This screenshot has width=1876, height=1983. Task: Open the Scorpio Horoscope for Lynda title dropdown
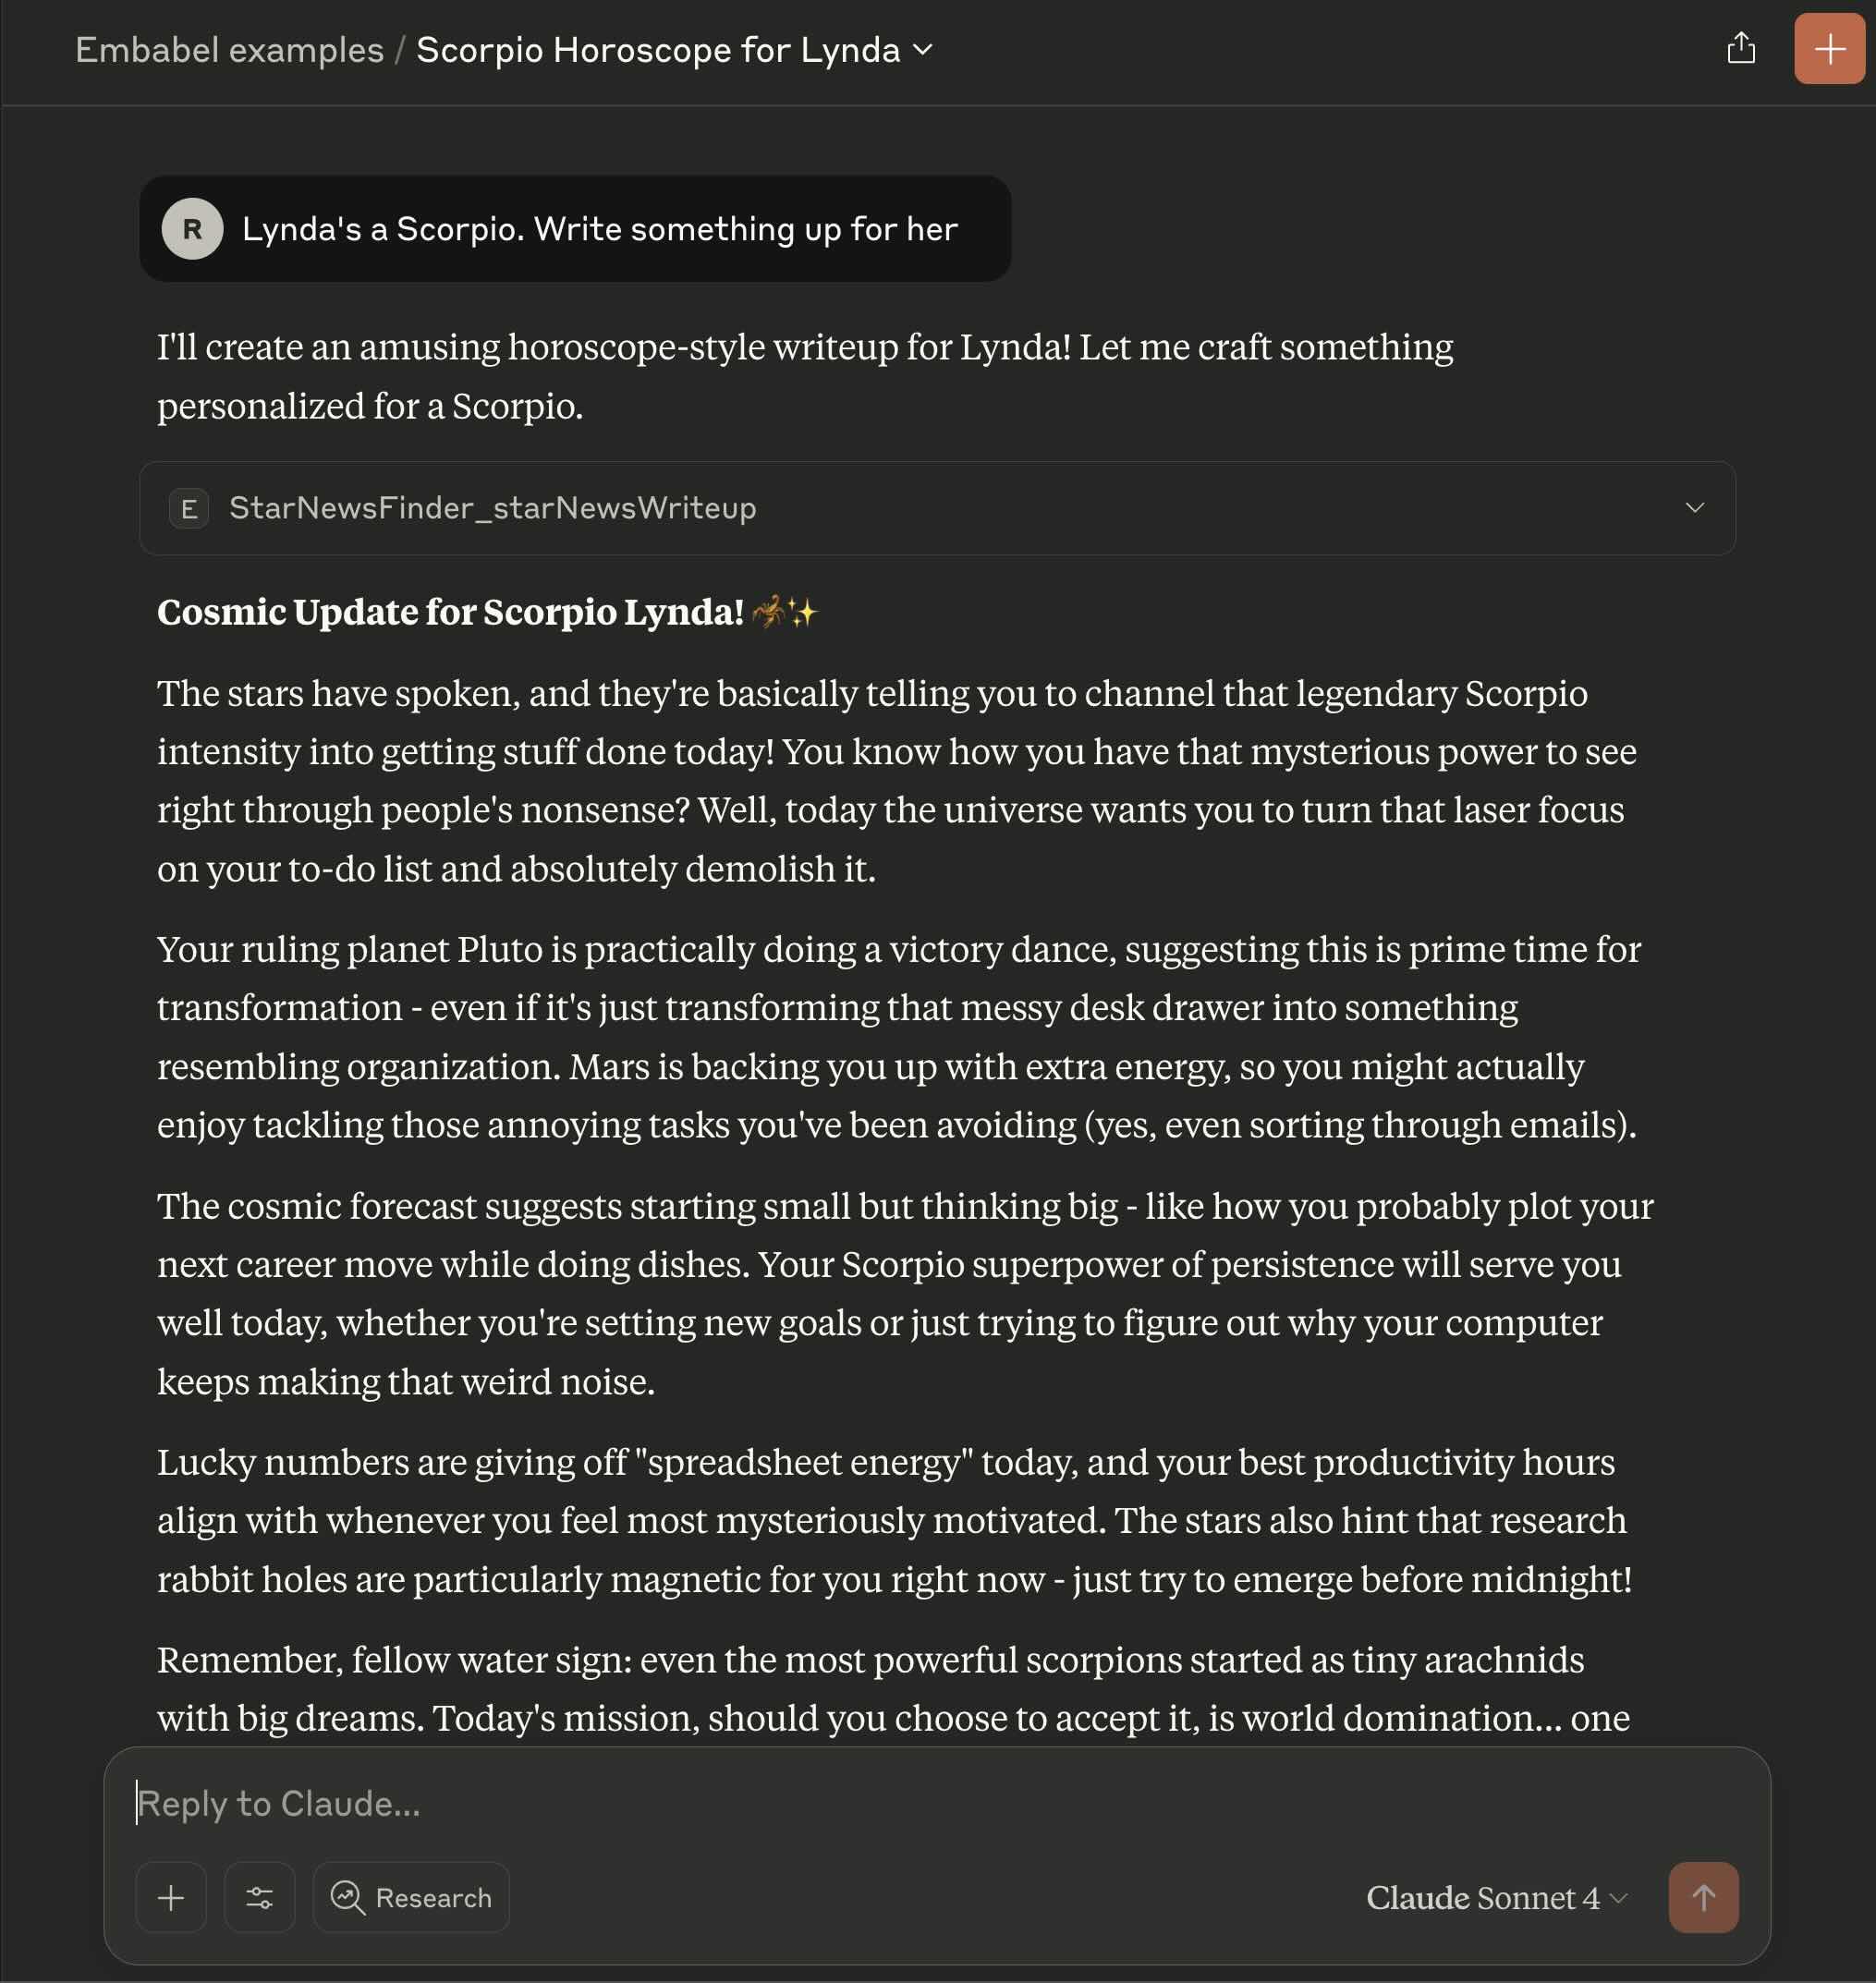coord(674,50)
